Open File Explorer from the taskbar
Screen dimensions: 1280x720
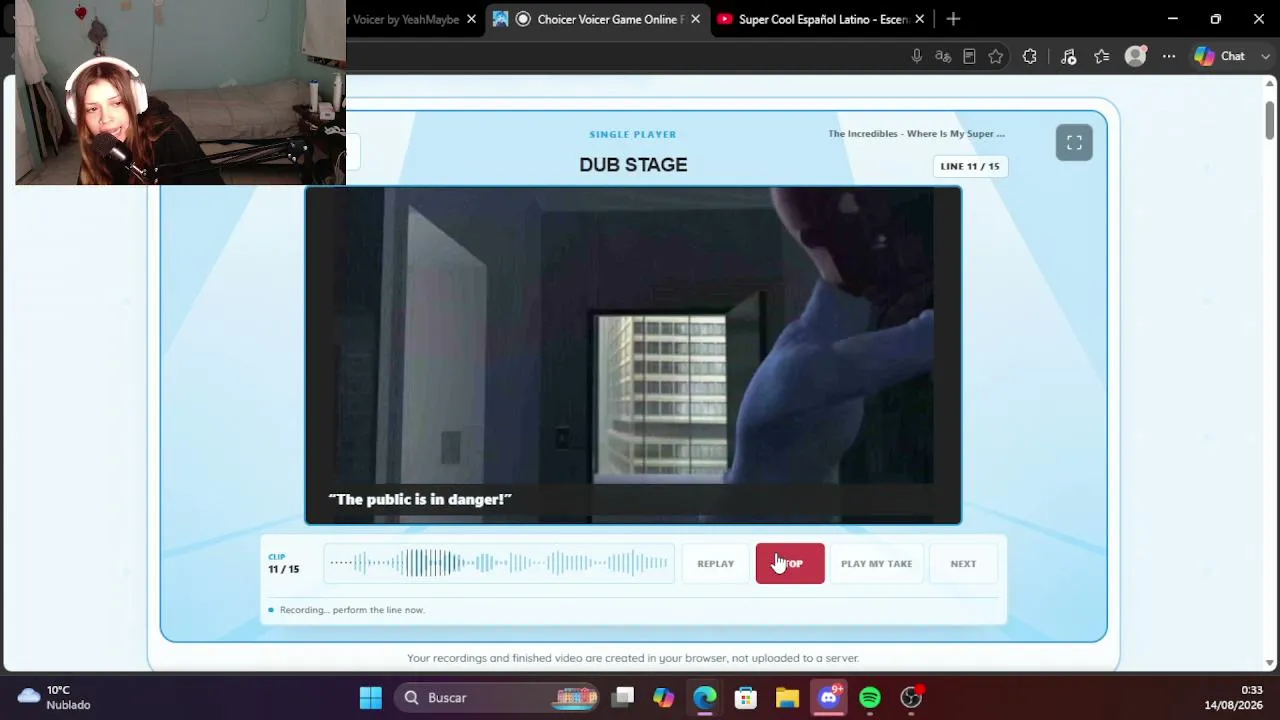pos(787,697)
